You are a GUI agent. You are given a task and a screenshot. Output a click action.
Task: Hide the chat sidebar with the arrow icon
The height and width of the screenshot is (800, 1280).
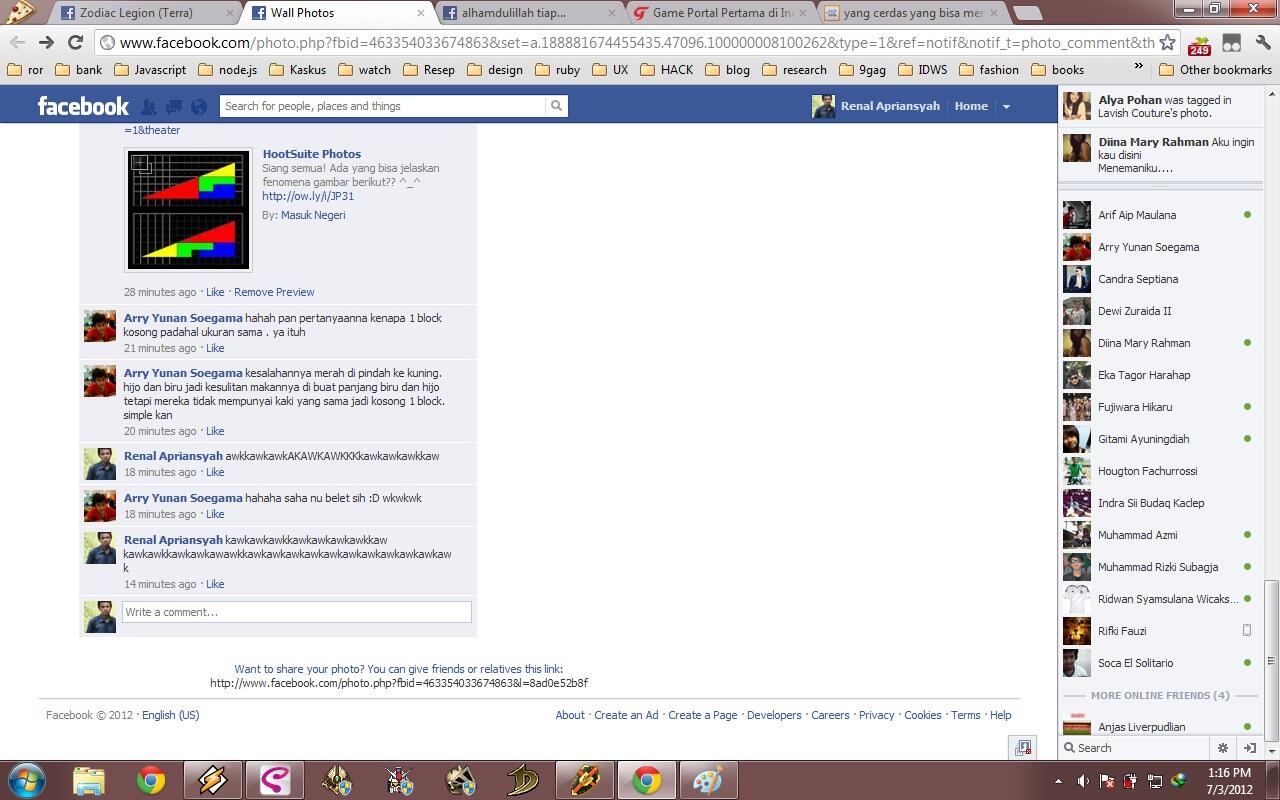pos(1249,747)
